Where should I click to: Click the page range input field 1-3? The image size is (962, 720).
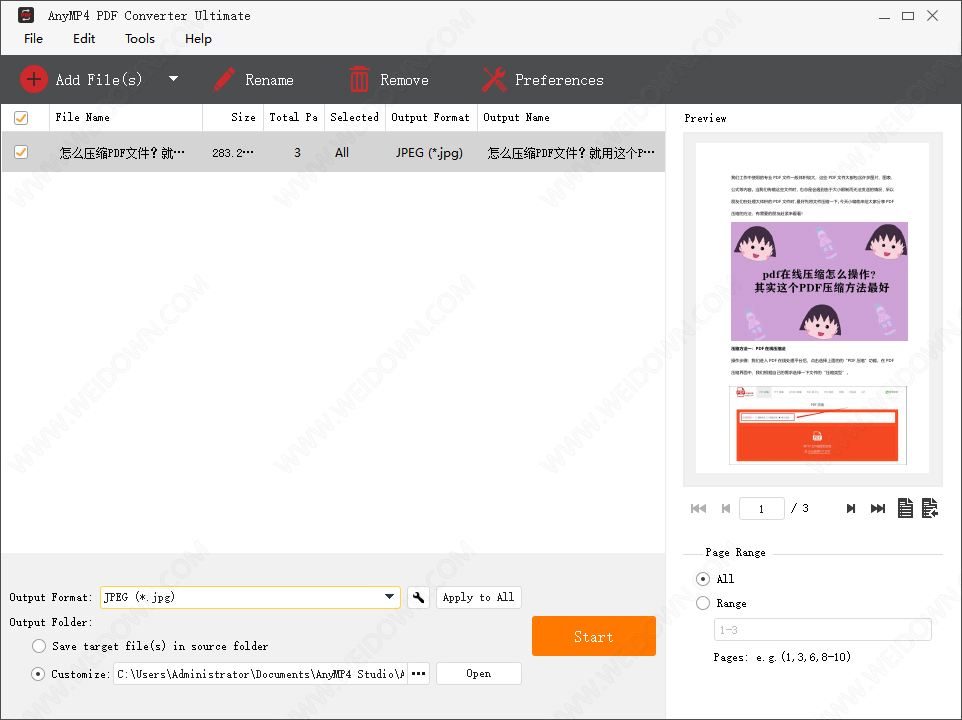click(823, 630)
